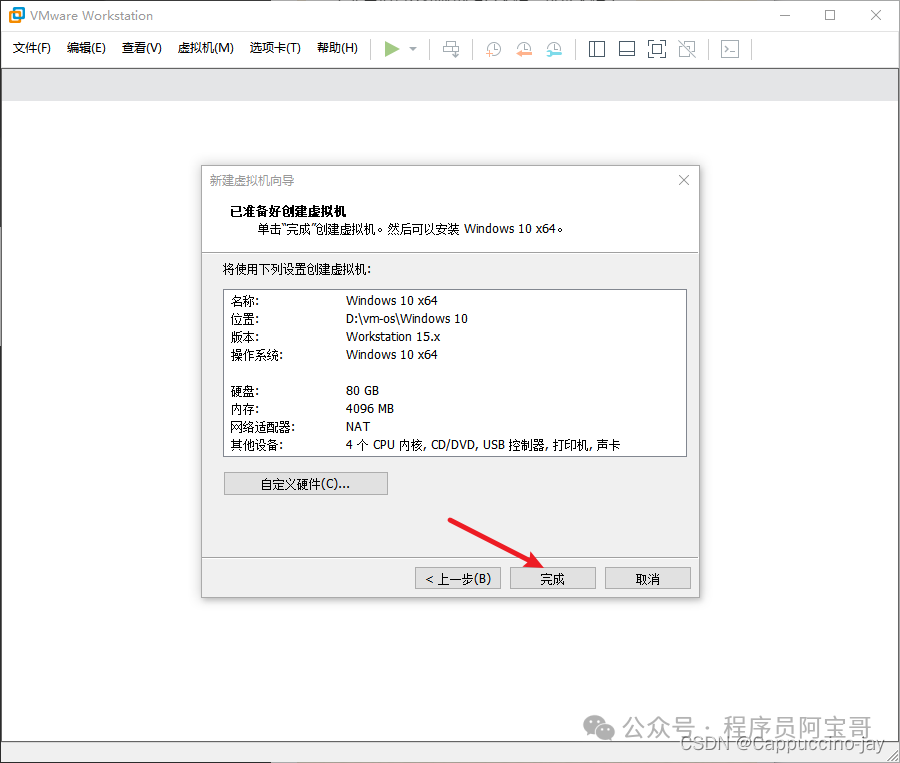The height and width of the screenshot is (763, 900).
Task: Open the 文件(F) menu
Action: (x=32, y=48)
